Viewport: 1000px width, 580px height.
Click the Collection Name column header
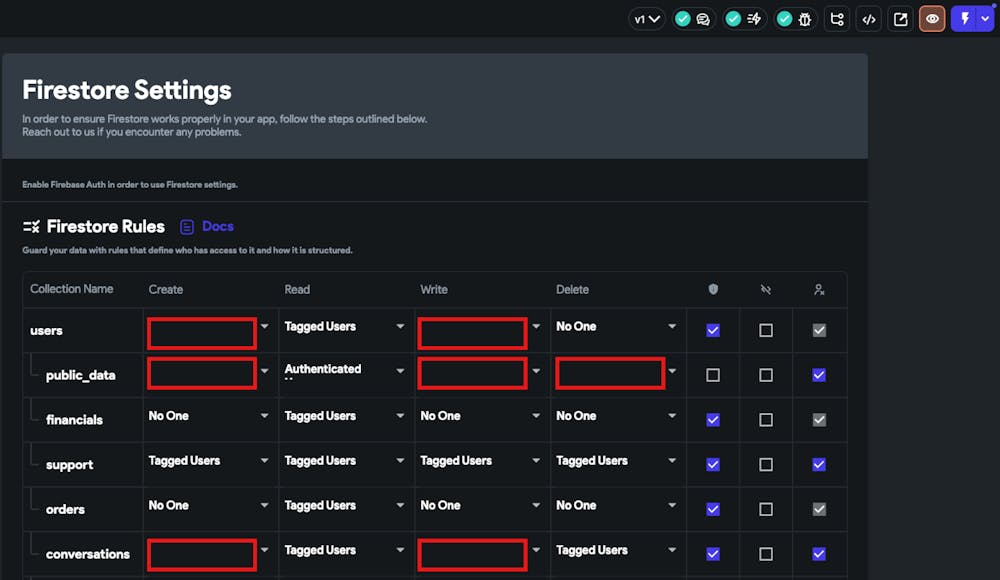point(71,289)
